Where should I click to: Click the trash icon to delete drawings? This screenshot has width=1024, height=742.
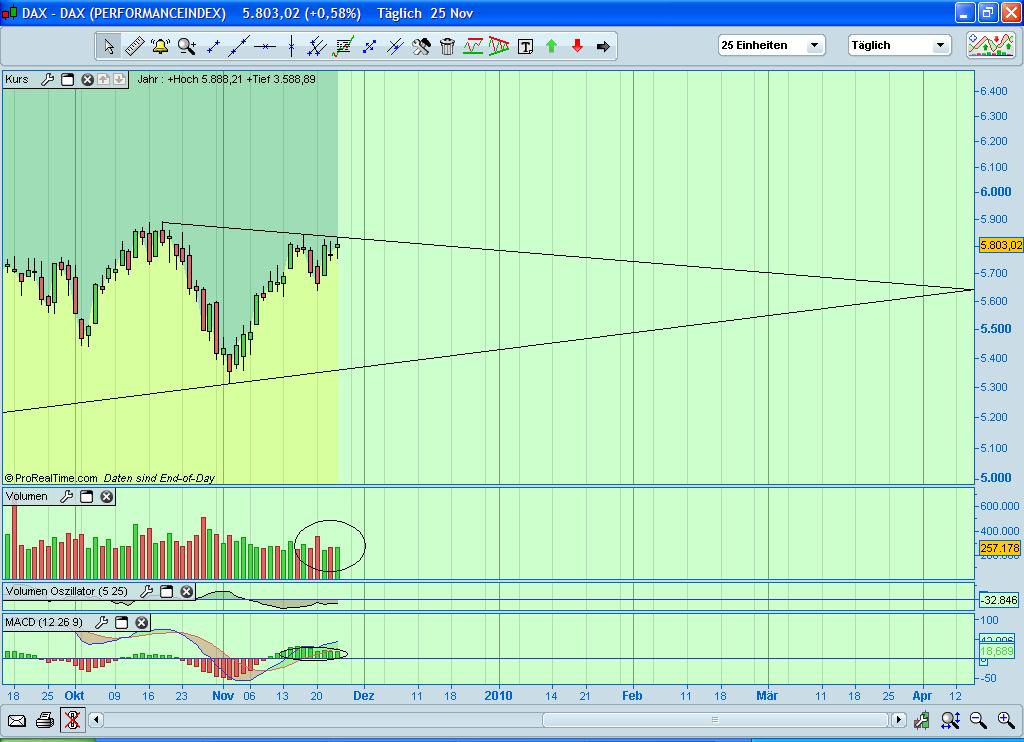pyautogui.click(x=446, y=46)
